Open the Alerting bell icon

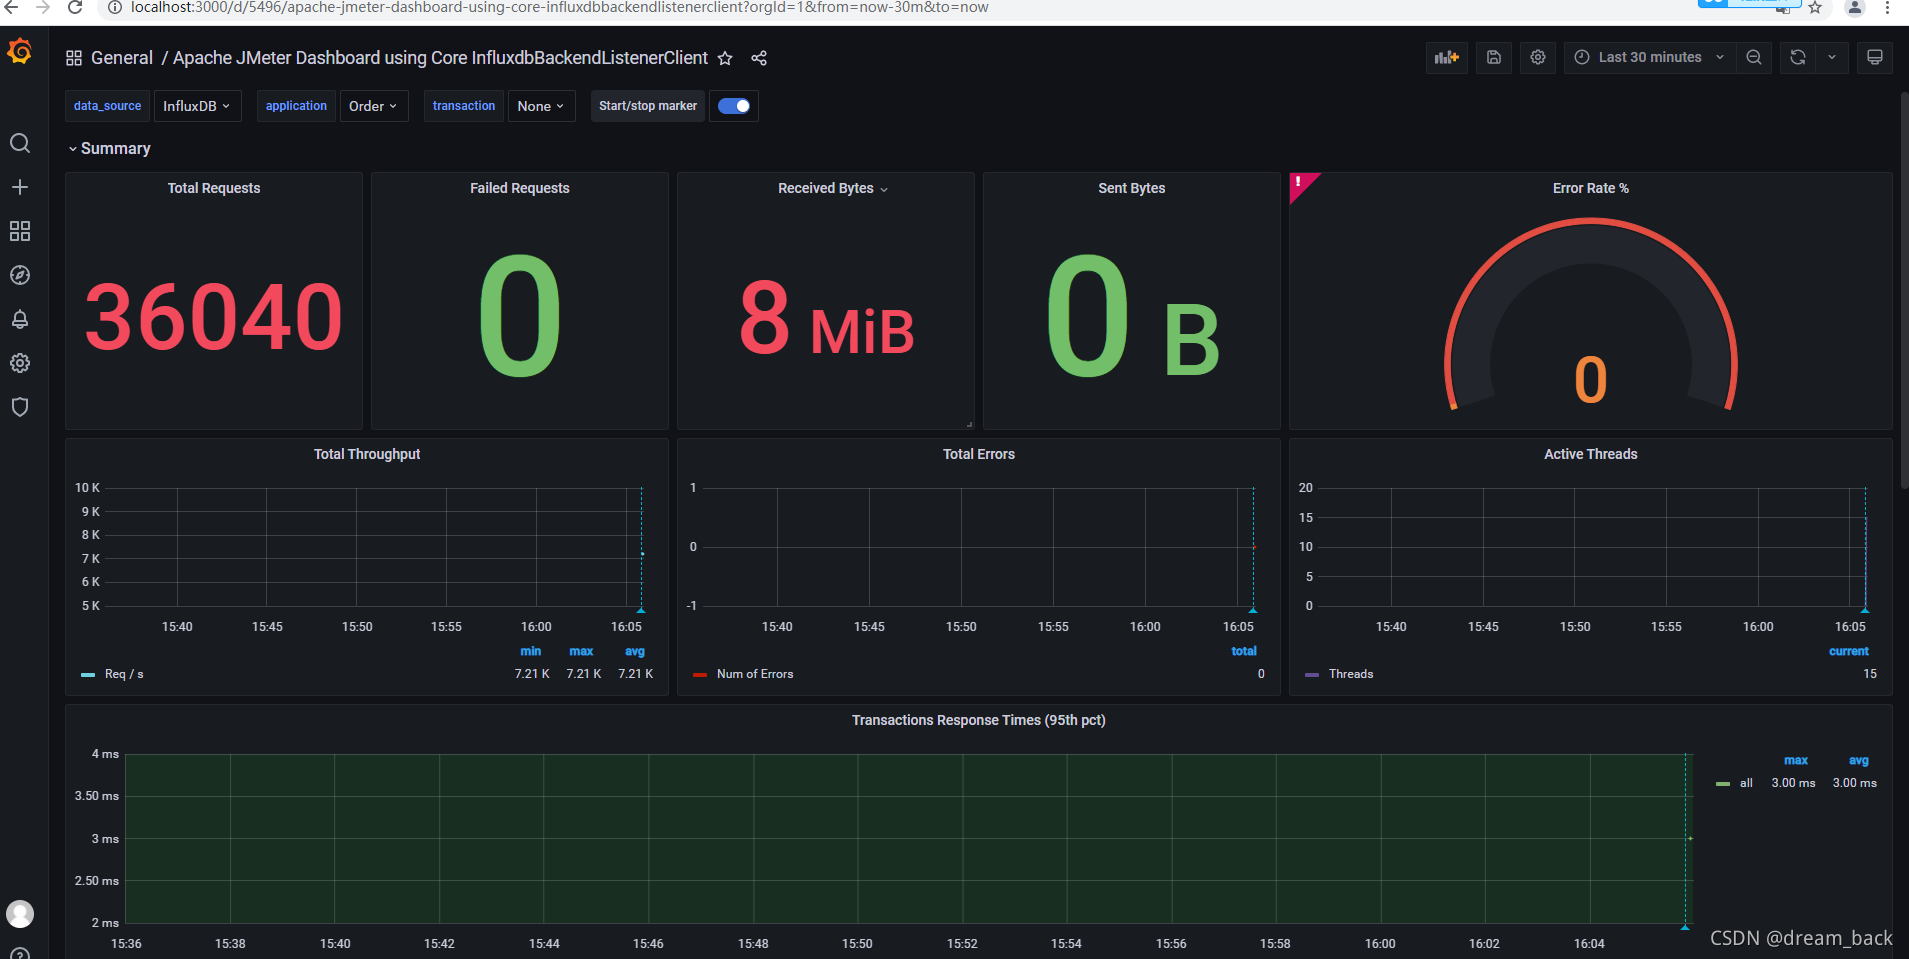[20, 319]
